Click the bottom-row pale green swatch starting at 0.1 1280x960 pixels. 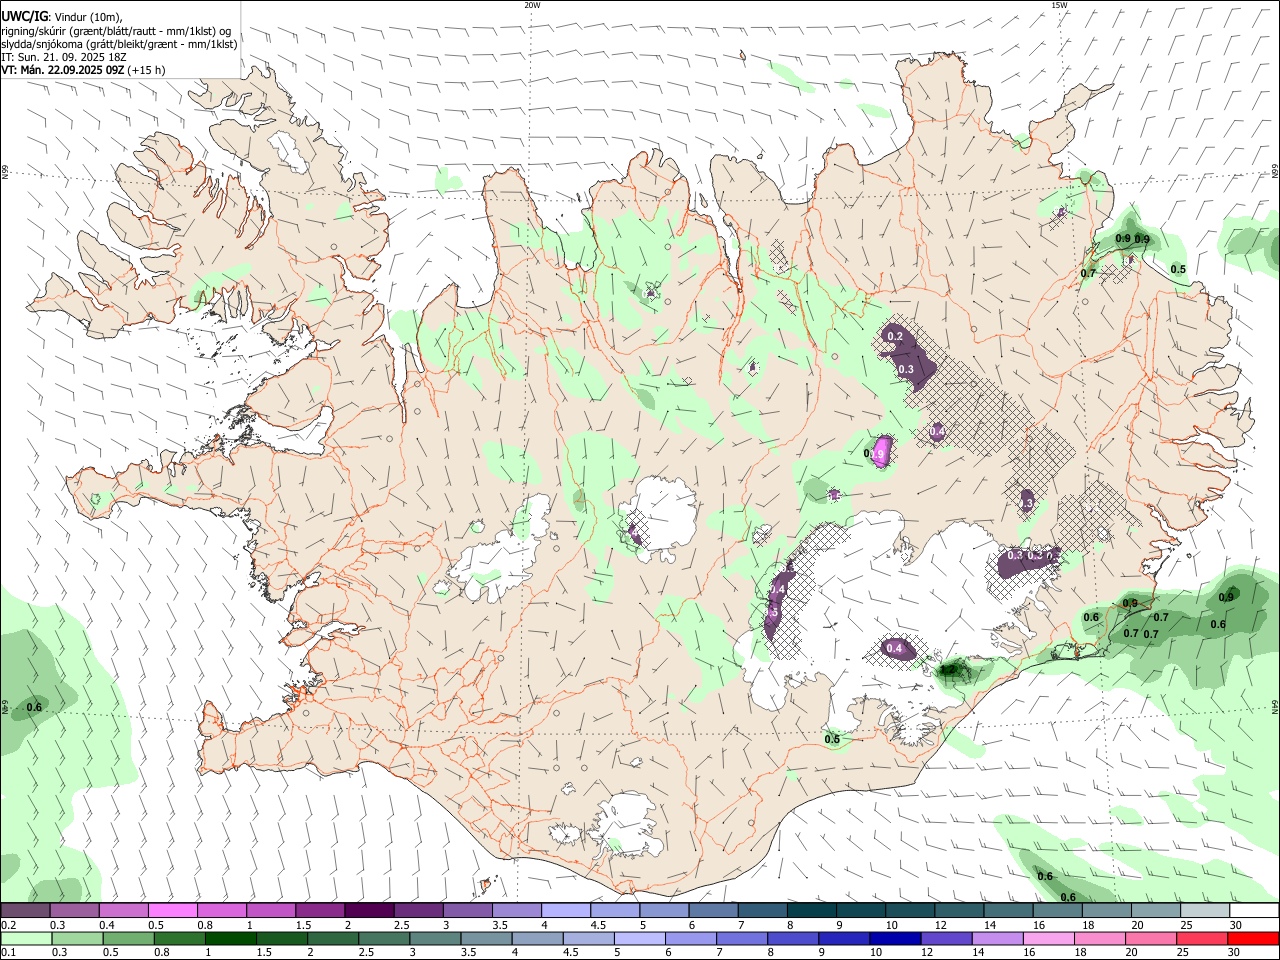point(26,938)
